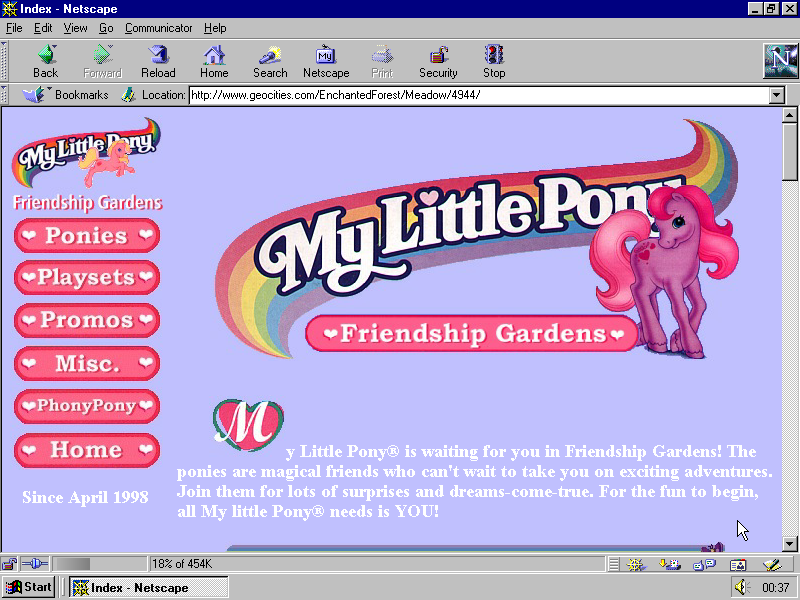Go to the Home page via toolbar

coord(214,62)
